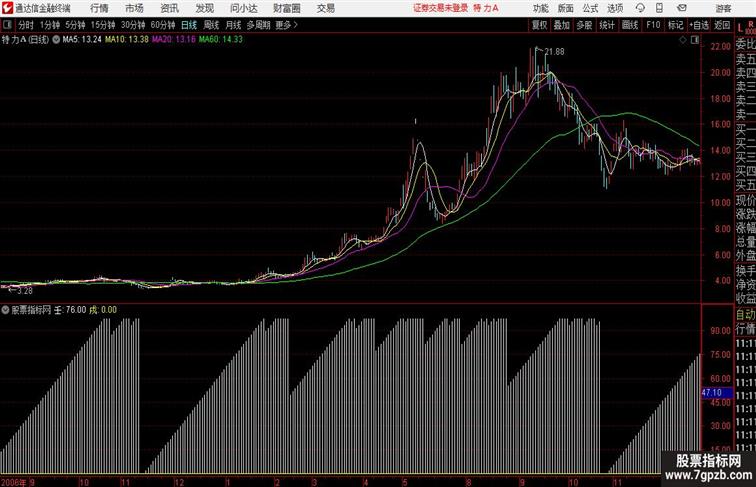Click the 壬: 76.00 indicator value
The image size is (756, 487).
[69, 310]
